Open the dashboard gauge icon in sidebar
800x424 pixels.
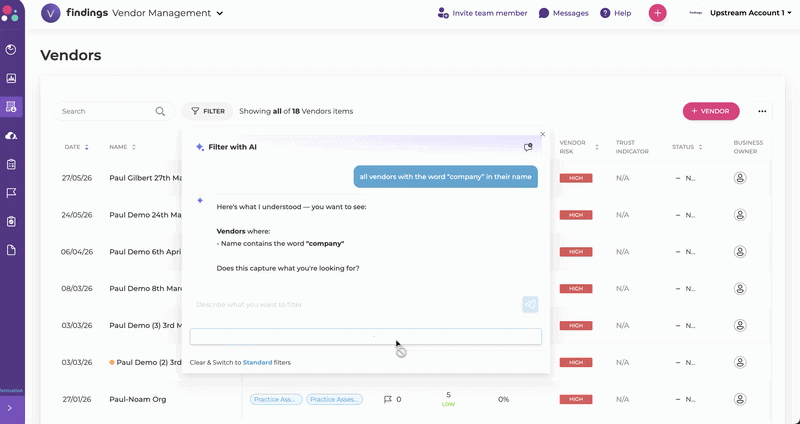pos(11,49)
